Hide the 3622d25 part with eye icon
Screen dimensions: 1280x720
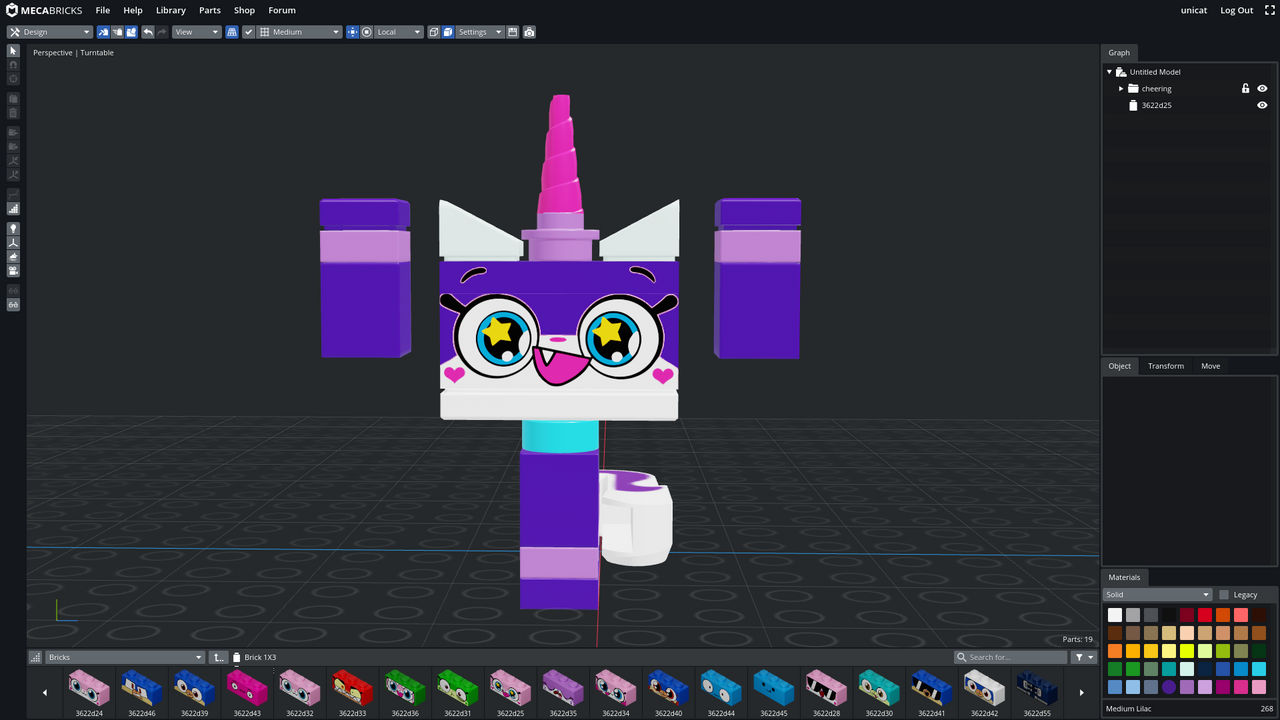1262,105
